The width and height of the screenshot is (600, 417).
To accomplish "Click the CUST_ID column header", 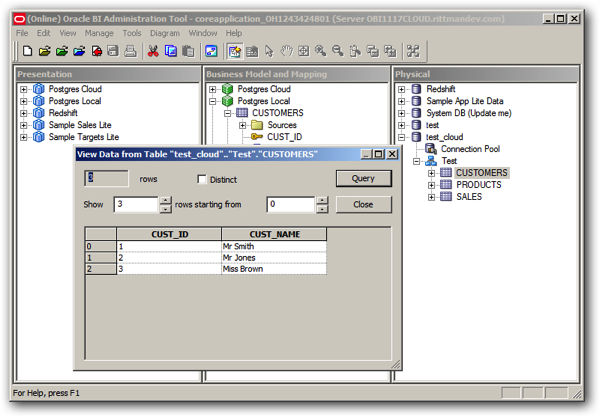I will click(169, 234).
